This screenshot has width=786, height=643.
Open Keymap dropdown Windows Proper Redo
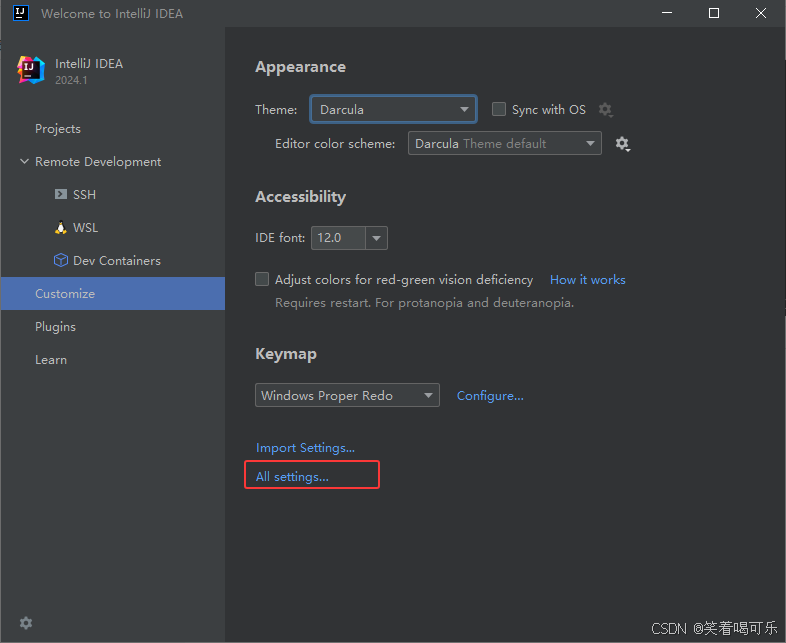pos(347,395)
